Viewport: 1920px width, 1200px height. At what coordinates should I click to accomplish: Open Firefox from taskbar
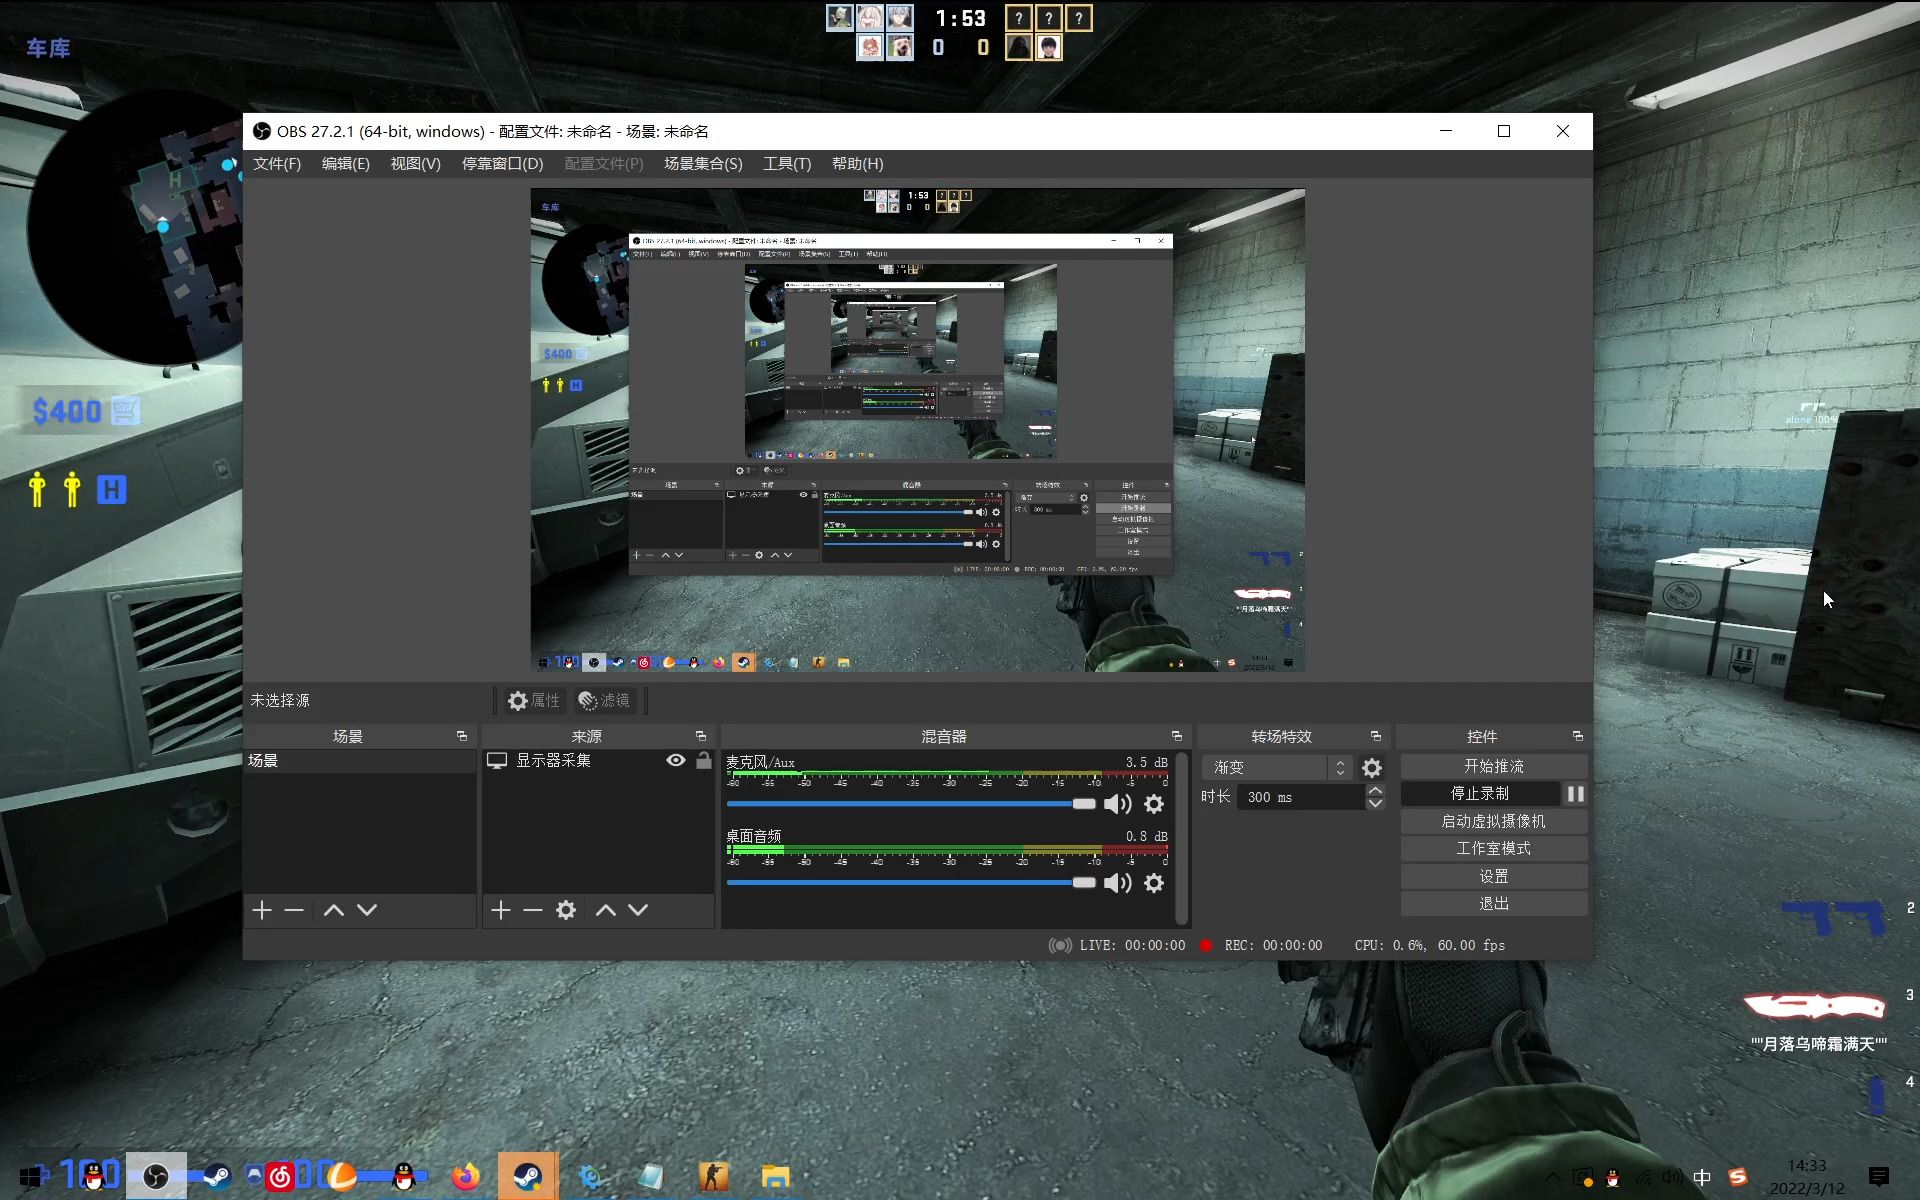point(464,1177)
